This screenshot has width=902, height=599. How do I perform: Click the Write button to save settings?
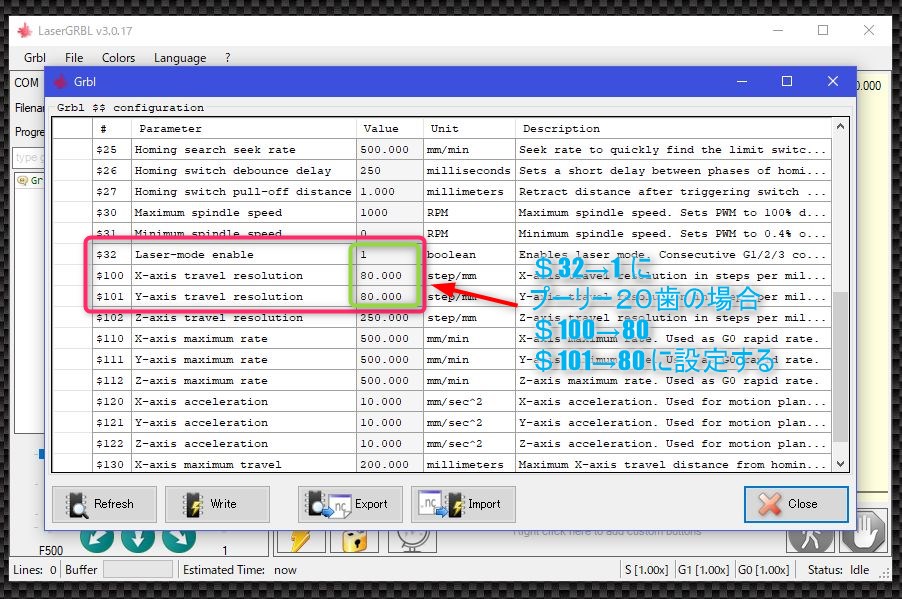coord(217,504)
